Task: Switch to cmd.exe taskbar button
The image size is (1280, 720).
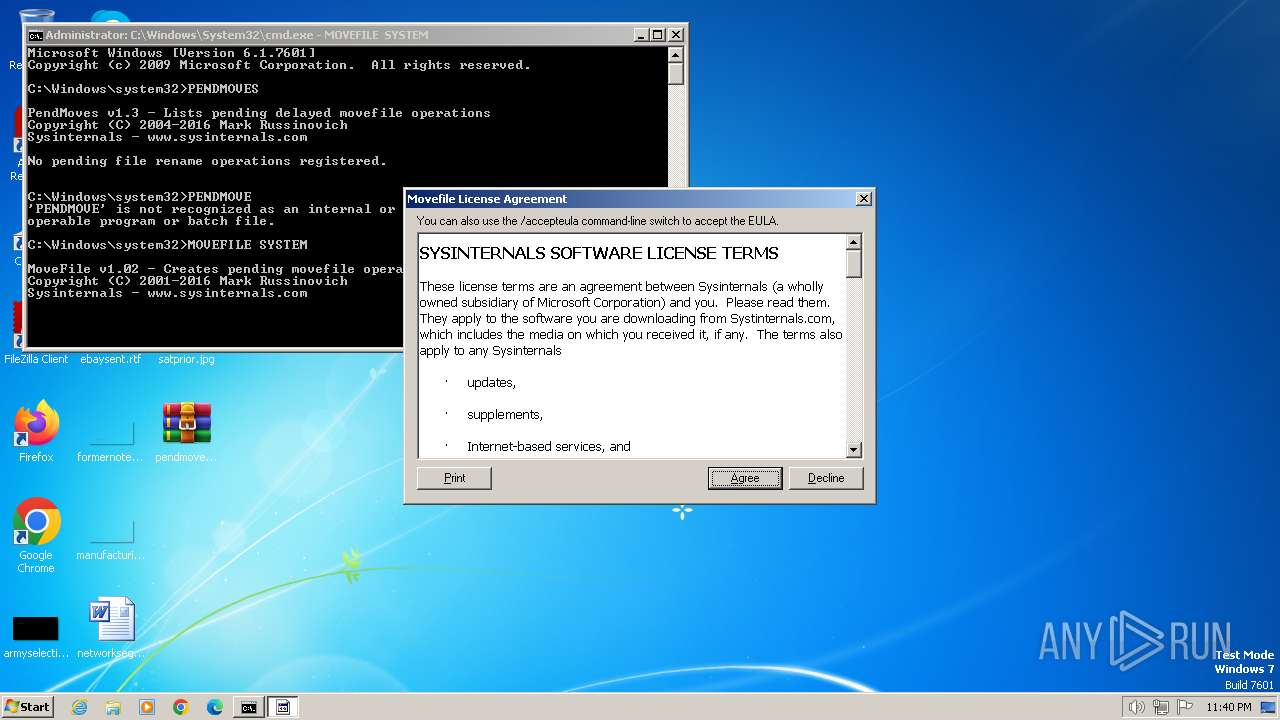Action: pyautogui.click(x=248, y=707)
